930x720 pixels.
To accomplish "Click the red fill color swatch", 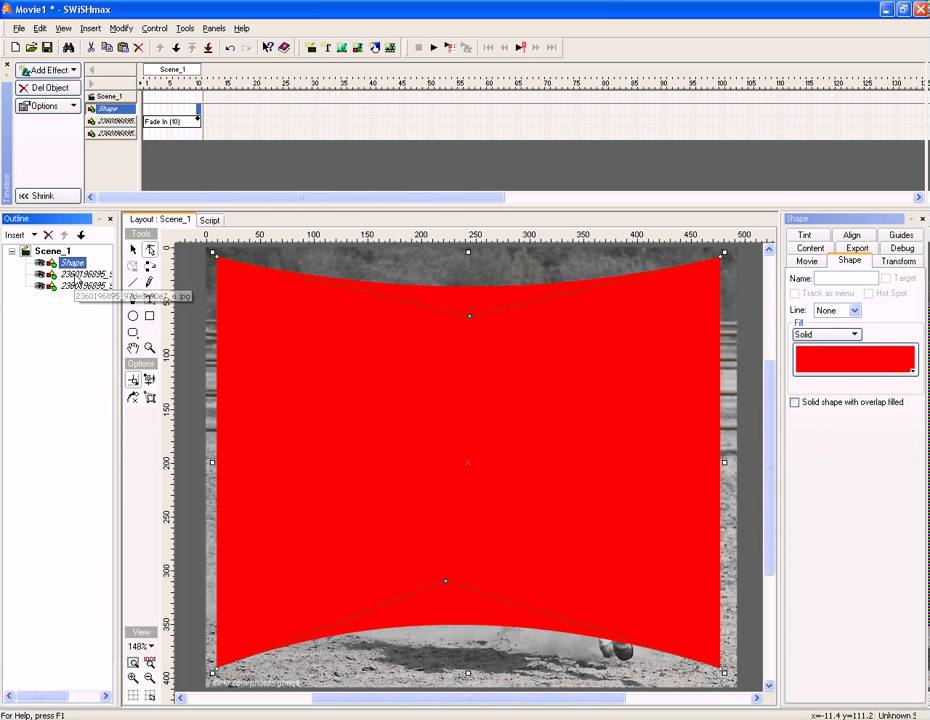I will pos(855,359).
